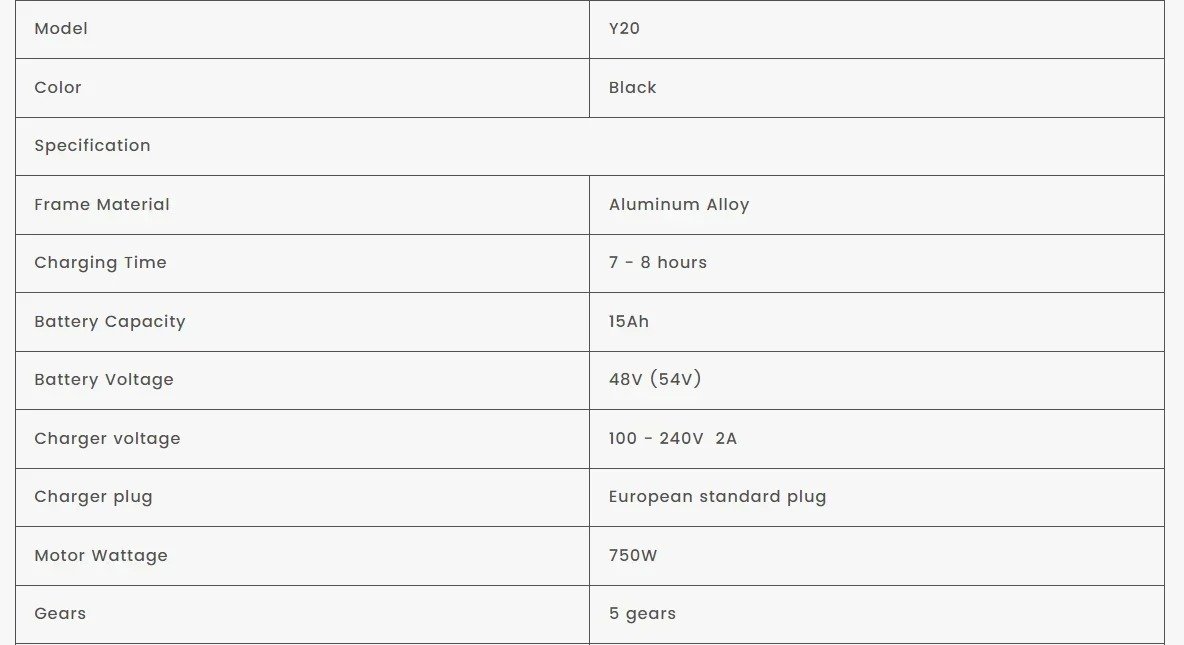
Task: Click the 'Charging Time' label
Action: [100, 263]
